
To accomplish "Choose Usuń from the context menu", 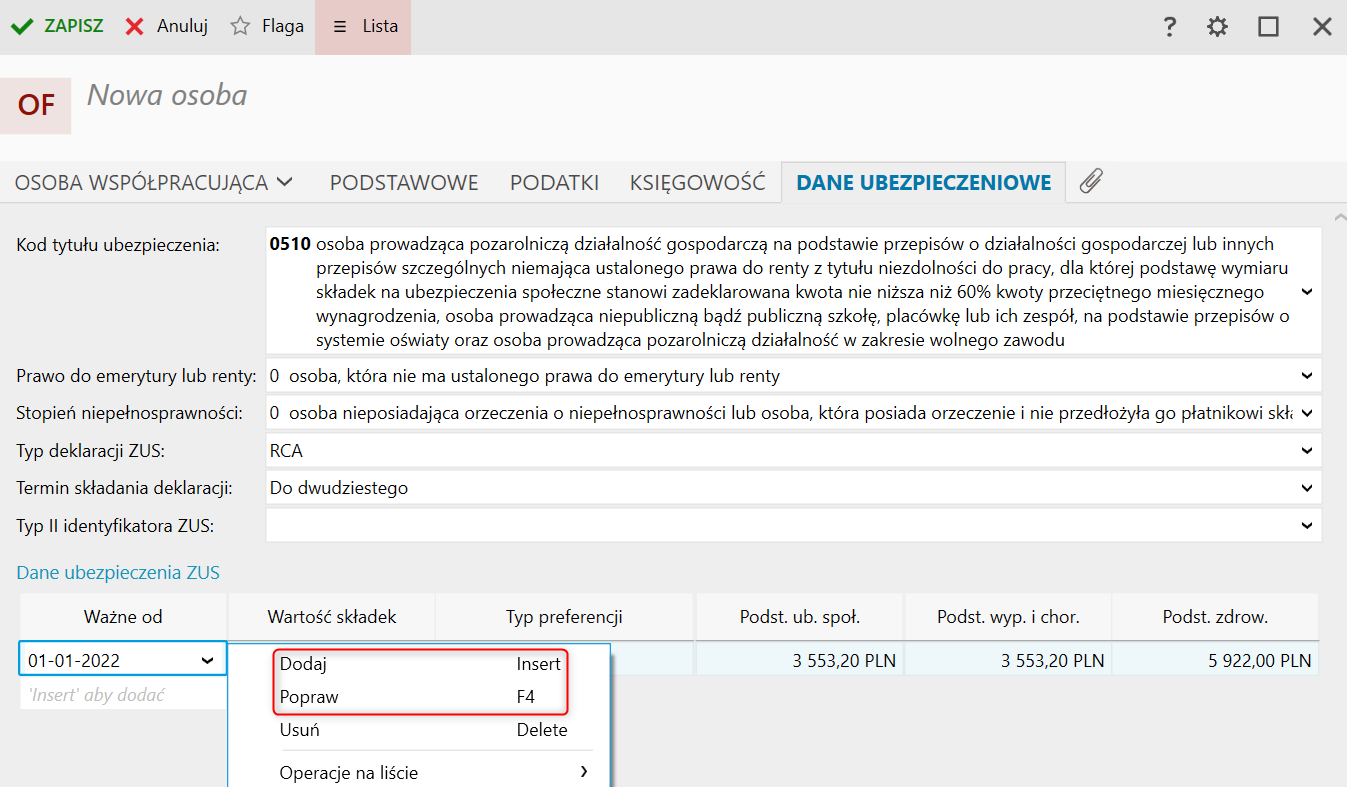I will tap(300, 730).
